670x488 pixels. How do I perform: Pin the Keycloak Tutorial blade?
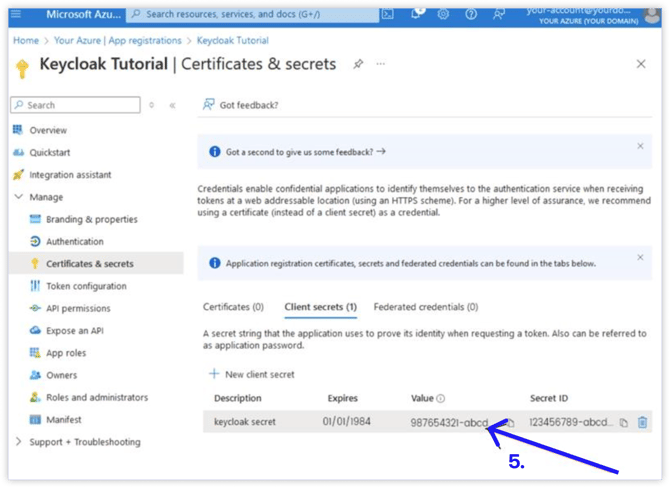(x=358, y=64)
